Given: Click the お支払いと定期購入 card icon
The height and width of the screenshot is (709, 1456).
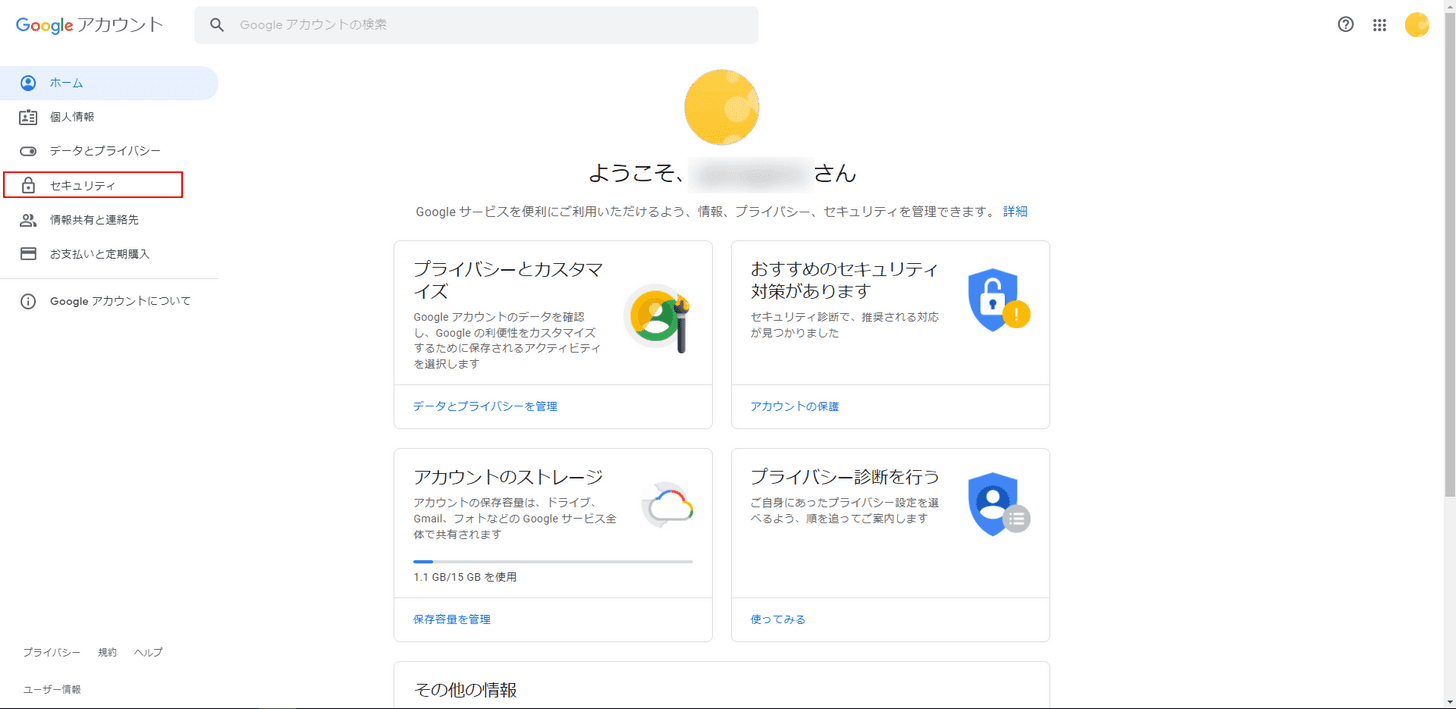Looking at the screenshot, I should (x=28, y=254).
